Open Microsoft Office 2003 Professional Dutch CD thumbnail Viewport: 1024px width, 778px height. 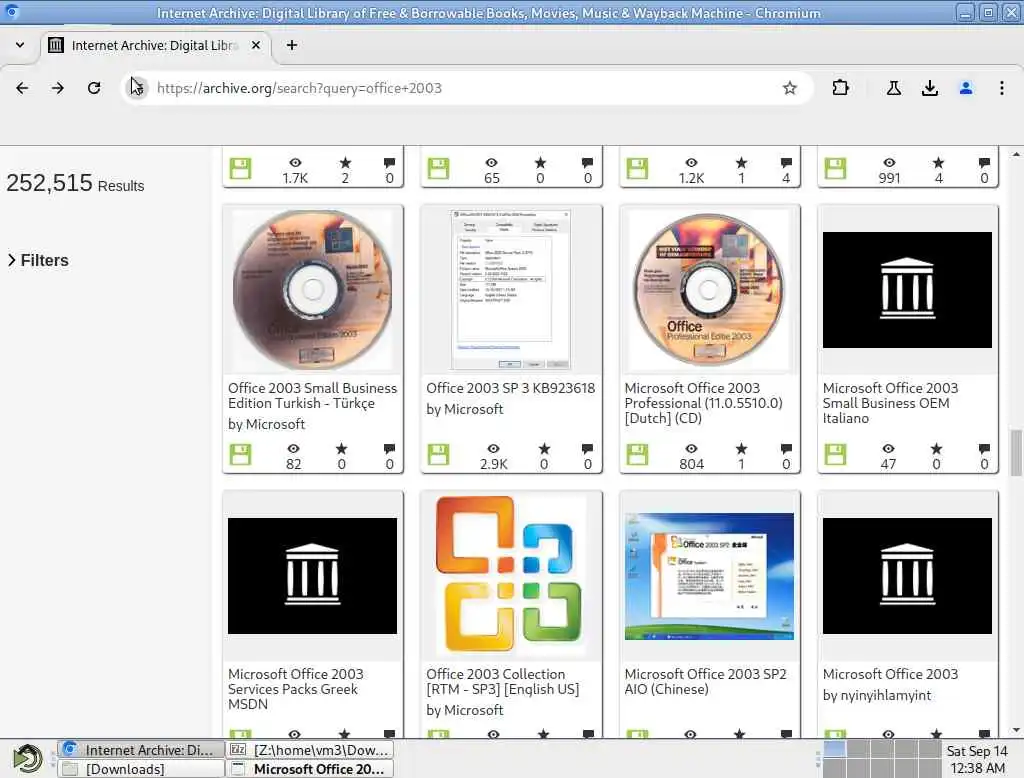[709, 289]
